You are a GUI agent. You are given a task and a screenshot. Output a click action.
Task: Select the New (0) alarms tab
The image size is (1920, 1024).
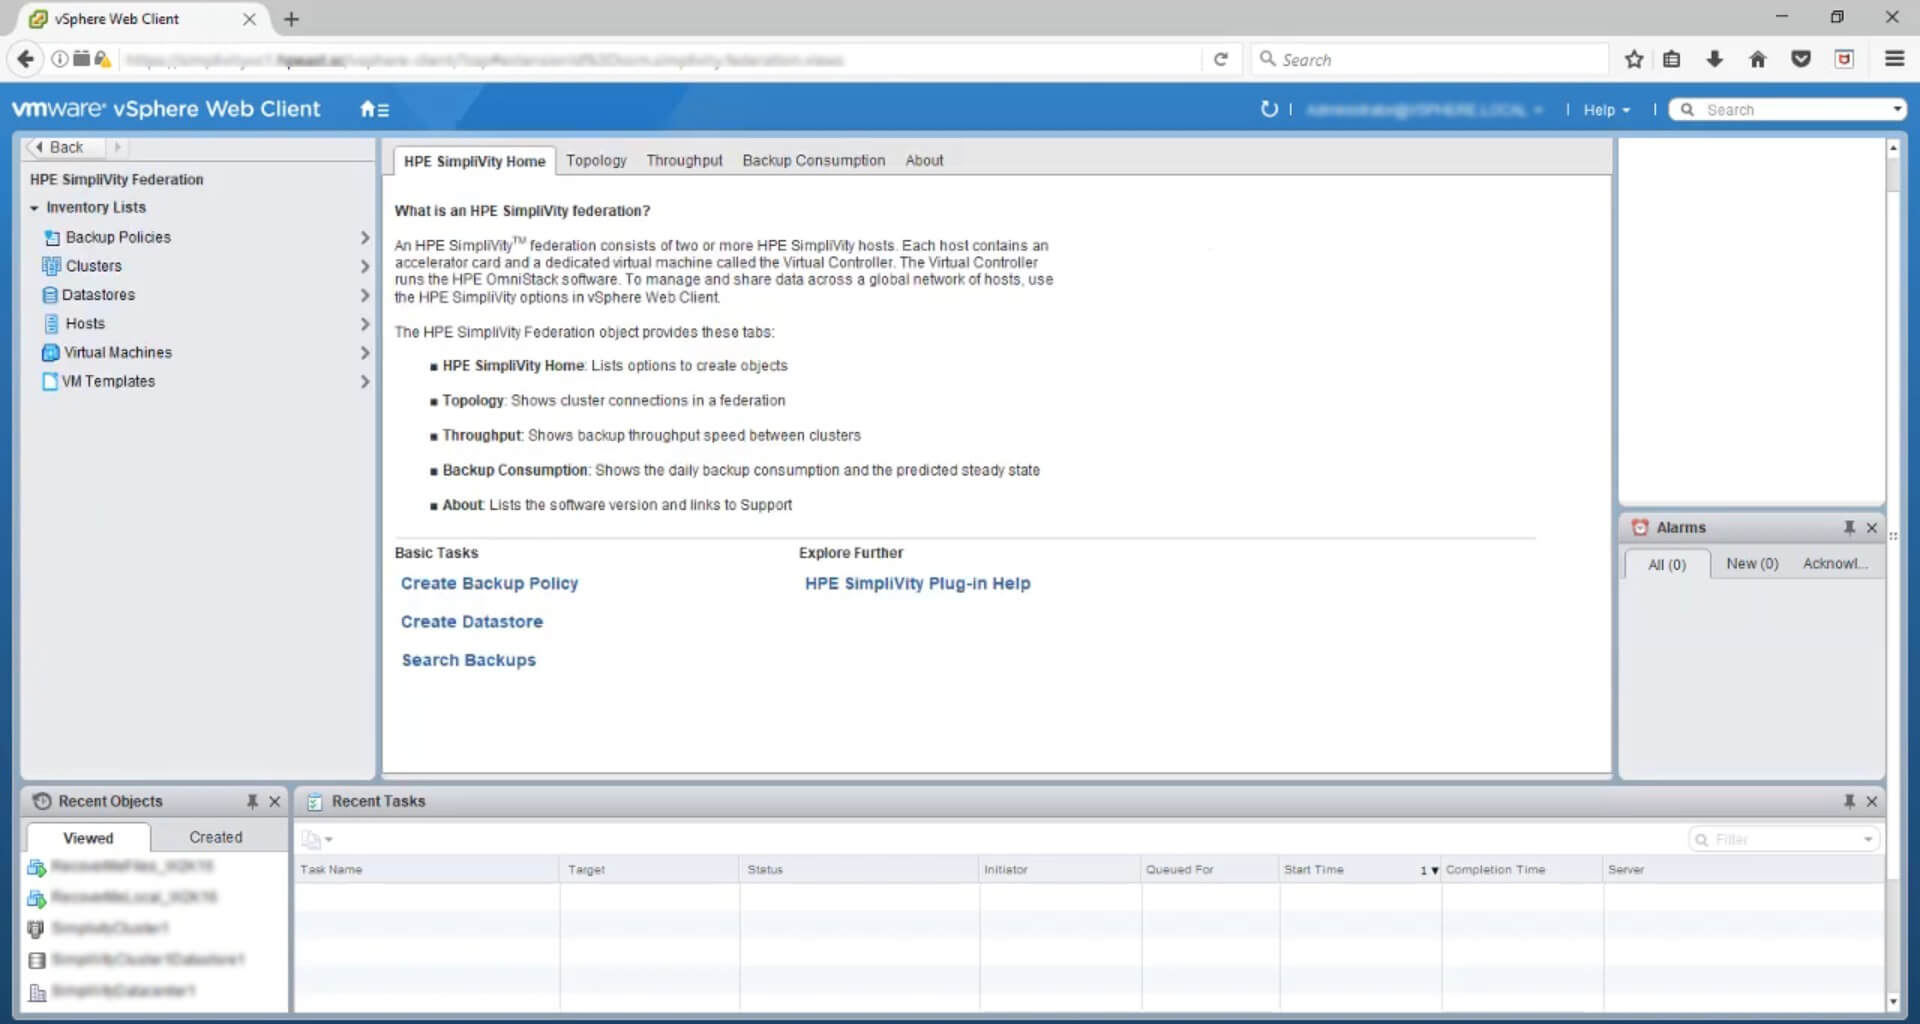click(x=1752, y=564)
